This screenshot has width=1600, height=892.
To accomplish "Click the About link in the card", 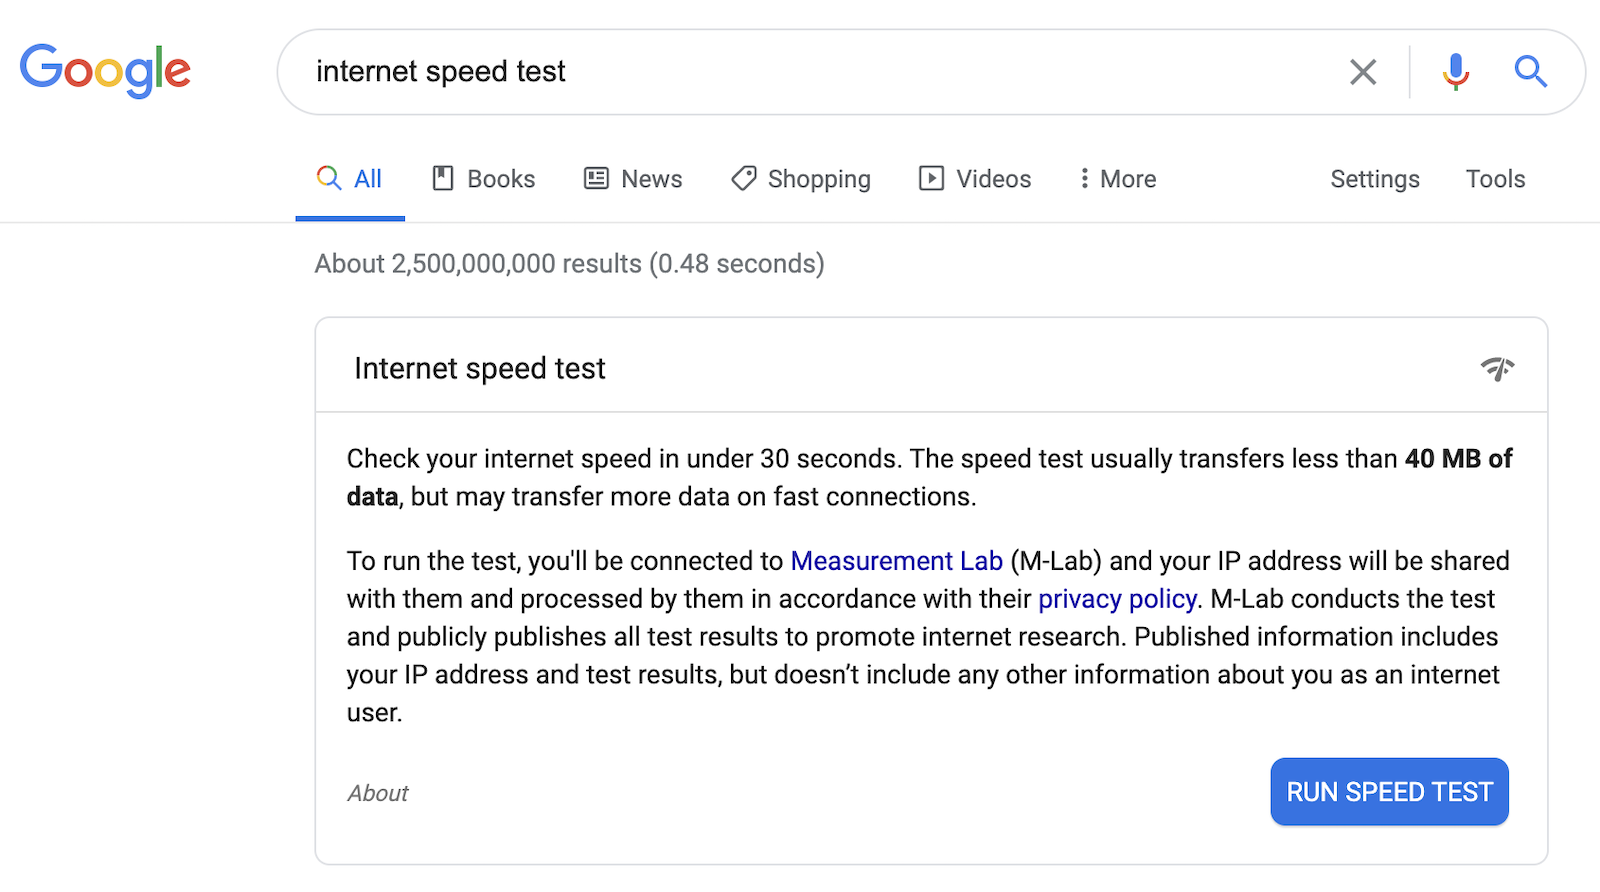I will pos(378,793).
